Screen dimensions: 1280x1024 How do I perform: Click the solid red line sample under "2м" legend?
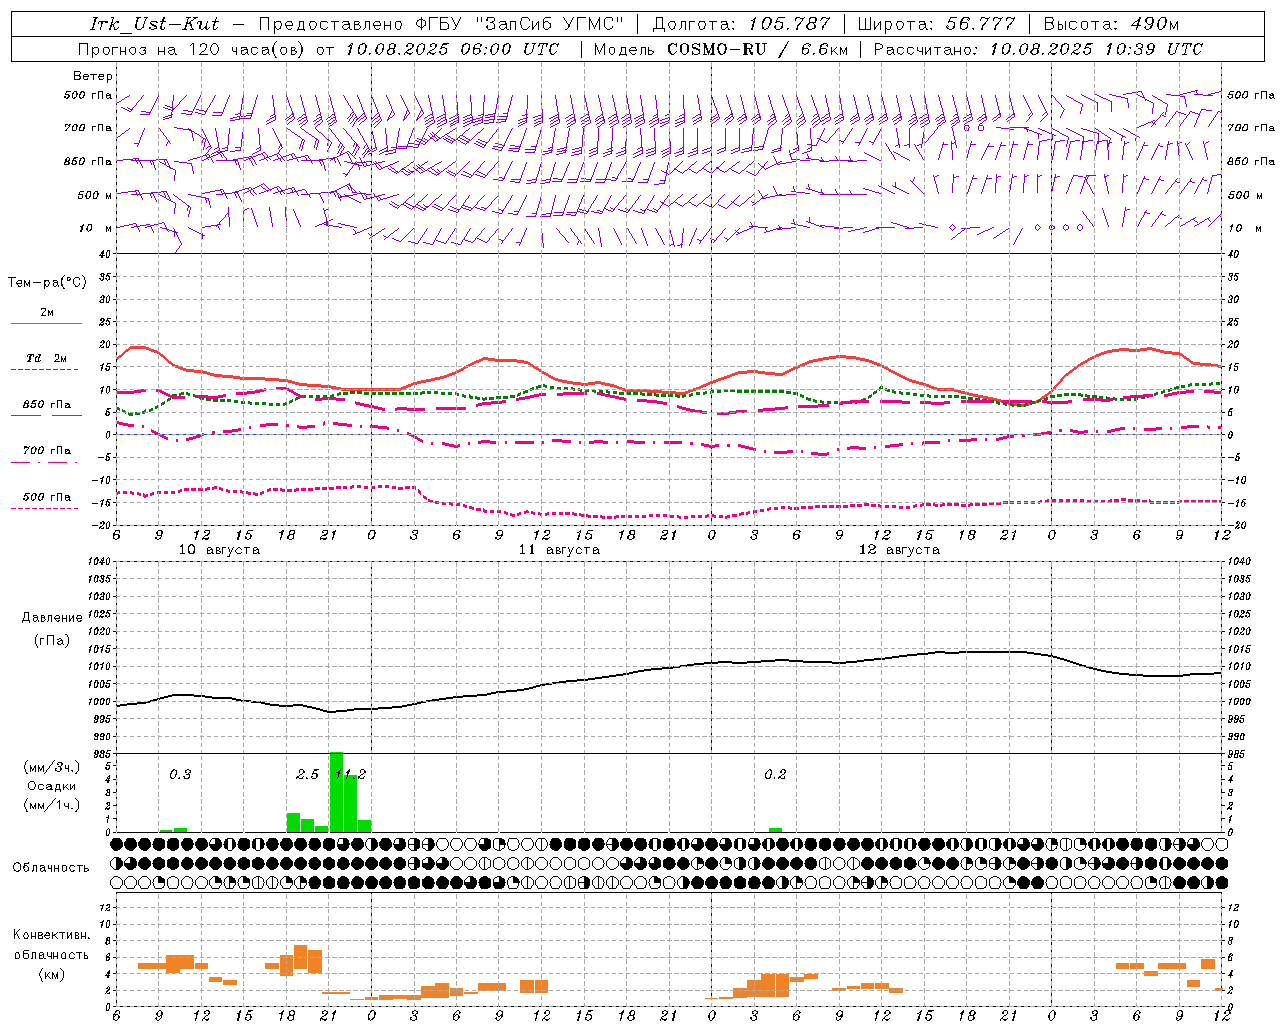click(46, 323)
